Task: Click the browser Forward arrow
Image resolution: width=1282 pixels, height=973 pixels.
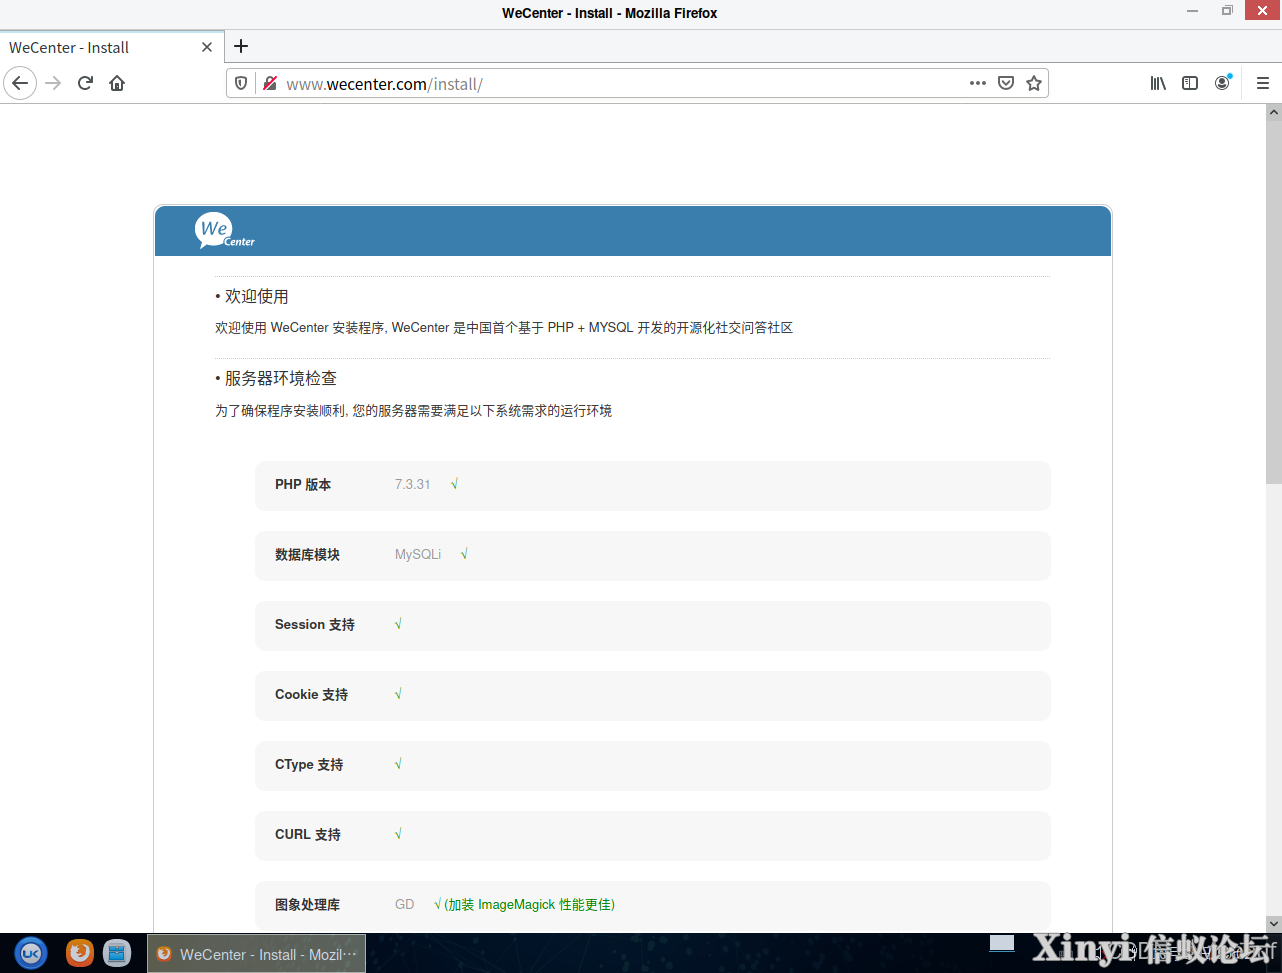Action: (53, 83)
